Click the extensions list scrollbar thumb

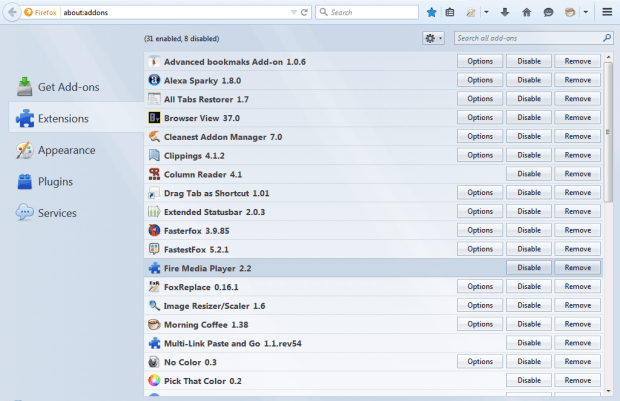[x=608, y=131]
